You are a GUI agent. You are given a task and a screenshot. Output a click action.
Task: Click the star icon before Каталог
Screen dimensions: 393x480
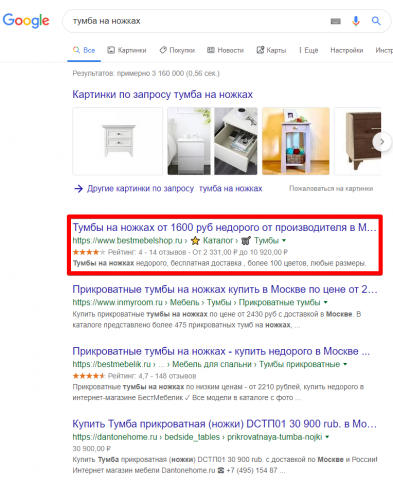point(195,240)
